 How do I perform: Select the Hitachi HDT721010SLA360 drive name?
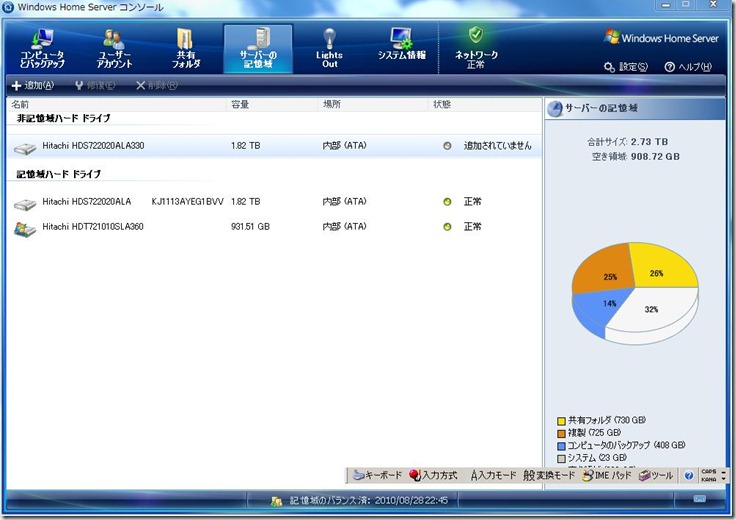(x=93, y=227)
